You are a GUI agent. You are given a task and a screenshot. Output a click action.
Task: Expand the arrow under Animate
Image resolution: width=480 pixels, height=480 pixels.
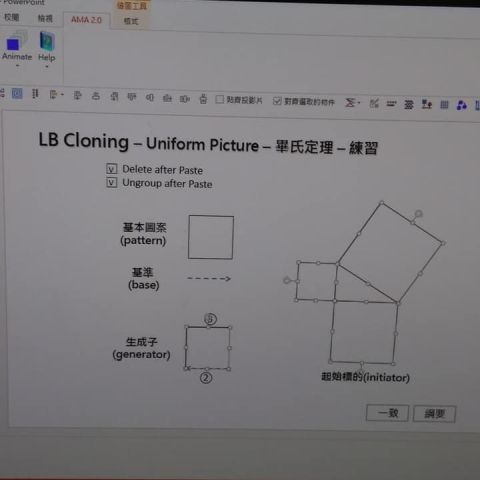[17, 66]
